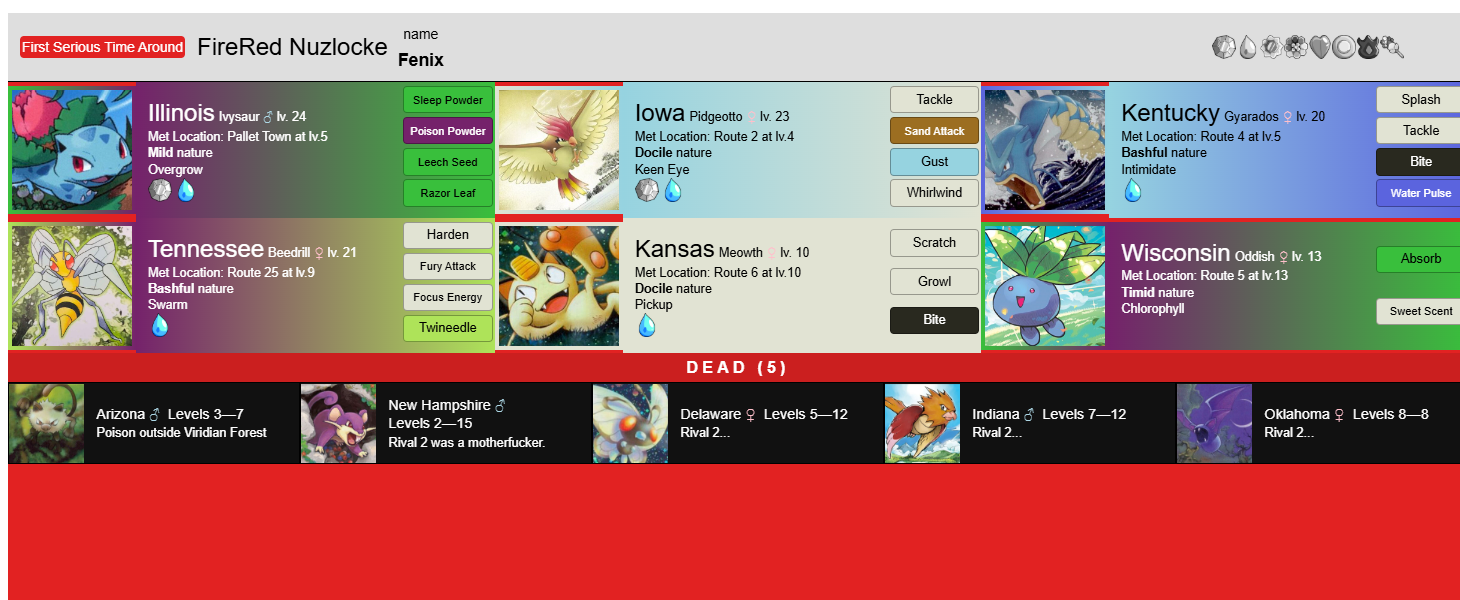Viewport: 1460px width, 600px height.
Task: Click the female symbol next to Gyarados
Action: tap(1288, 117)
